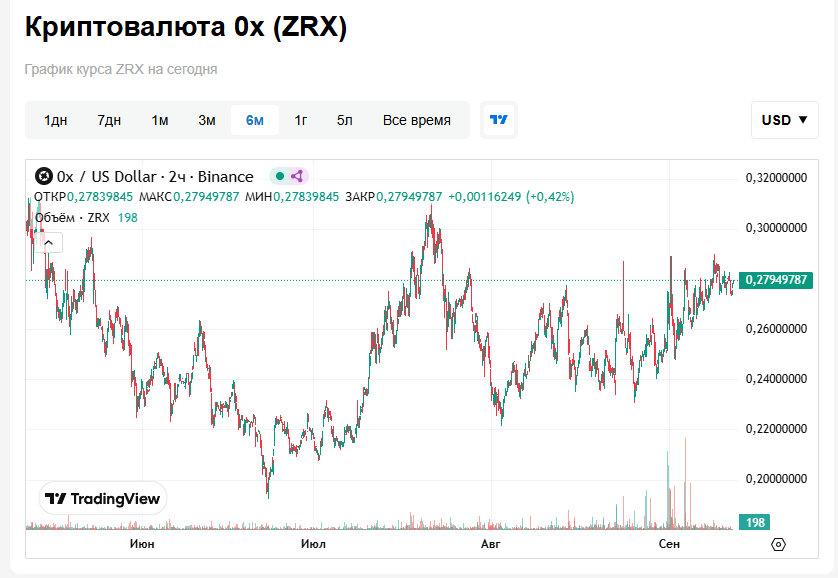Image resolution: width=838 pixels, height=578 pixels.
Task: Click the TradingView logo badge
Action: click(x=103, y=498)
